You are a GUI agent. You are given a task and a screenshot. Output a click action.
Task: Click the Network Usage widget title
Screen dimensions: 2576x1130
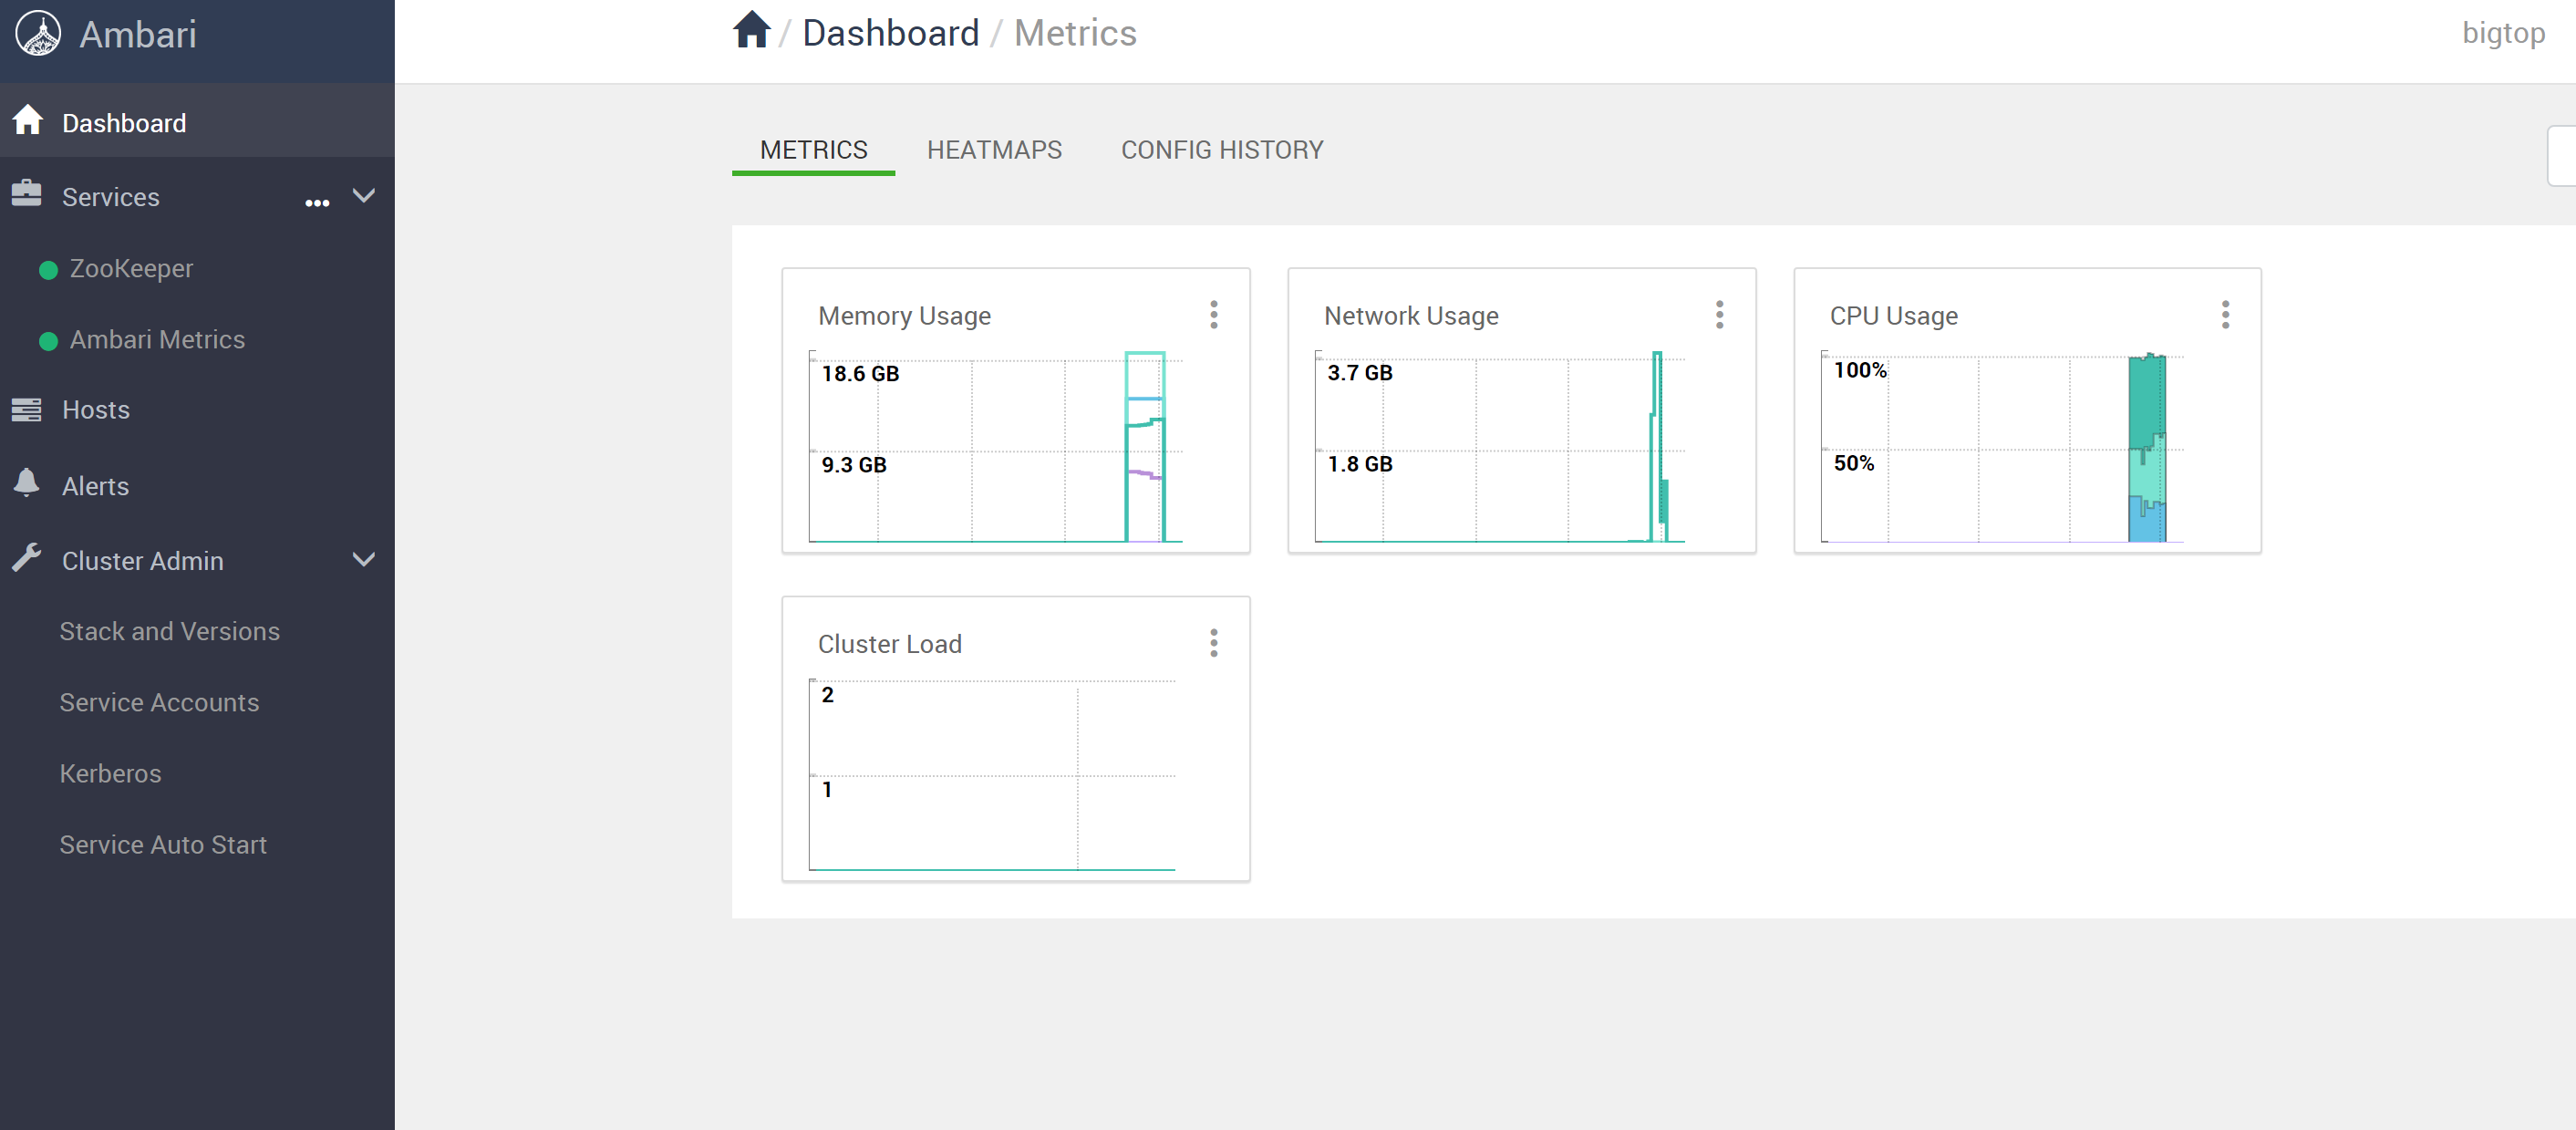1411,316
